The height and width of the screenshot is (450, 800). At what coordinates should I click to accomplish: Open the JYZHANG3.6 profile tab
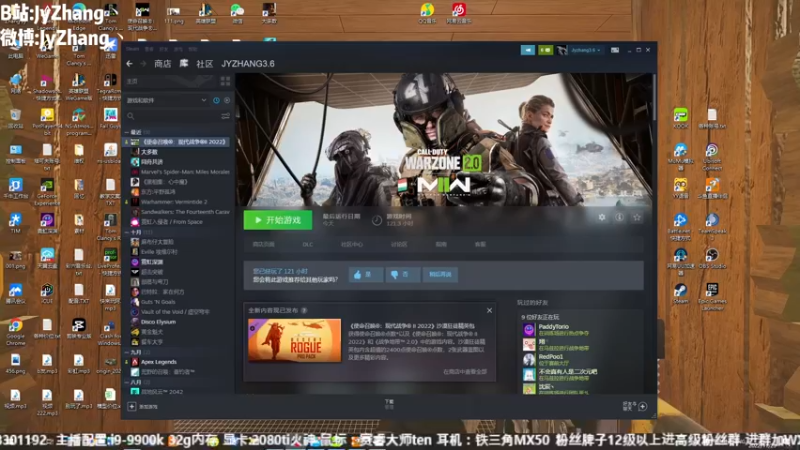pyautogui.click(x=248, y=64)
